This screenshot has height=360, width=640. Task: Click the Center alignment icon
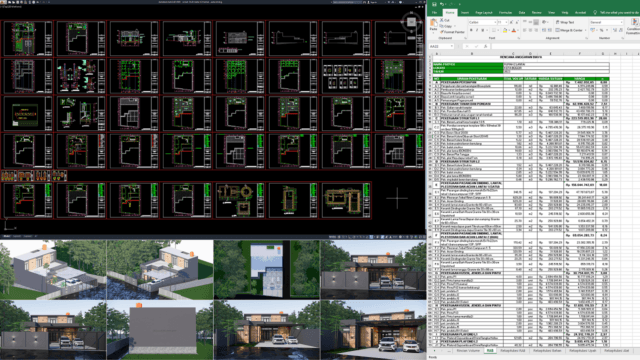point(530,30)
